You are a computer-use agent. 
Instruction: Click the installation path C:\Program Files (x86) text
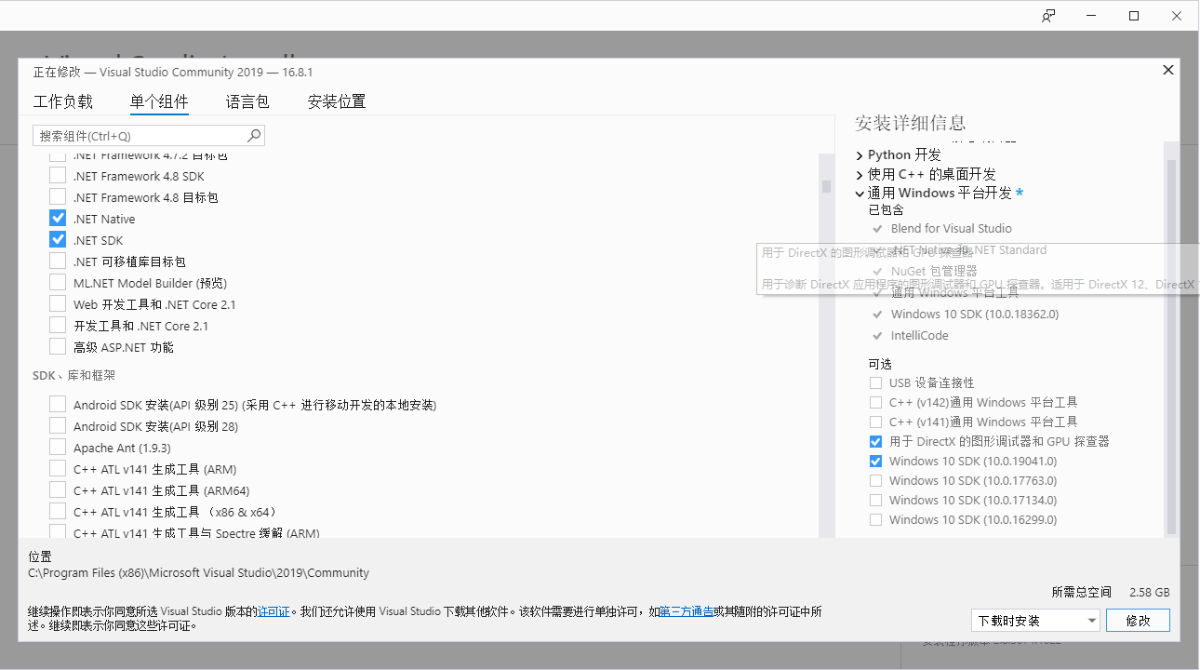198,573
